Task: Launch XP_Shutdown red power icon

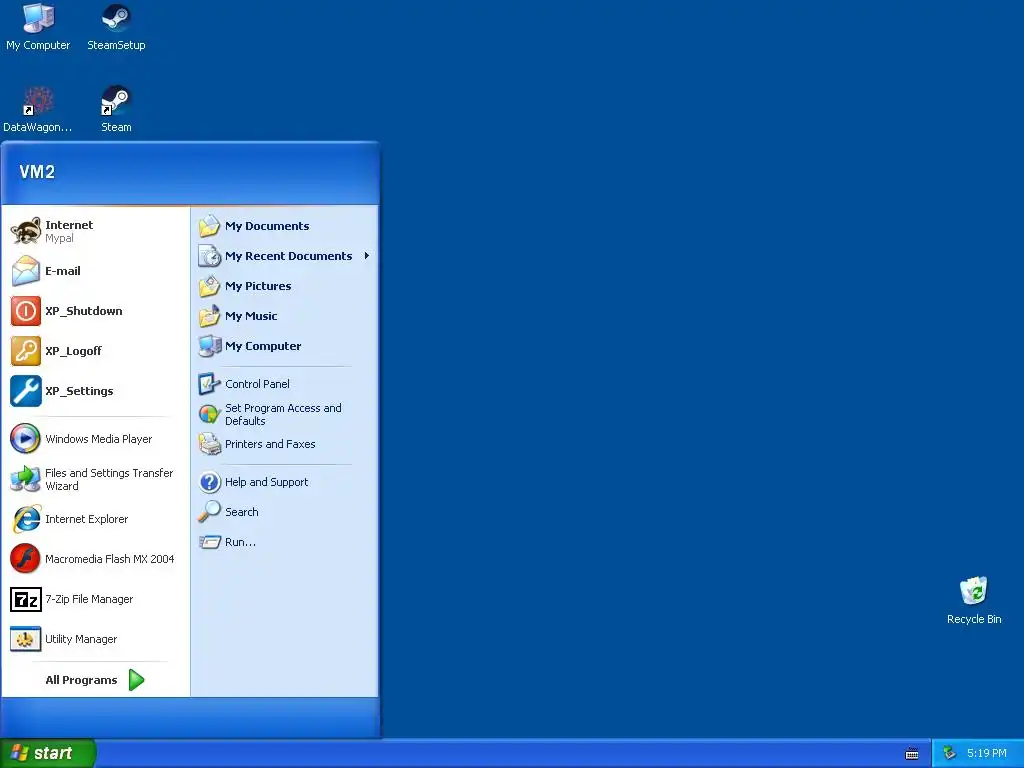Action: click(x=25, y=311)
